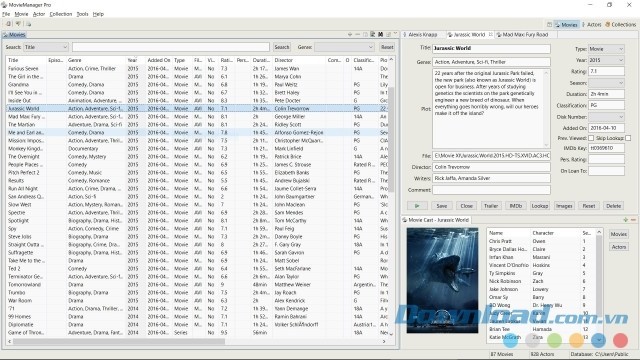Close the Jurassic World editor tab

coord(491,34)
